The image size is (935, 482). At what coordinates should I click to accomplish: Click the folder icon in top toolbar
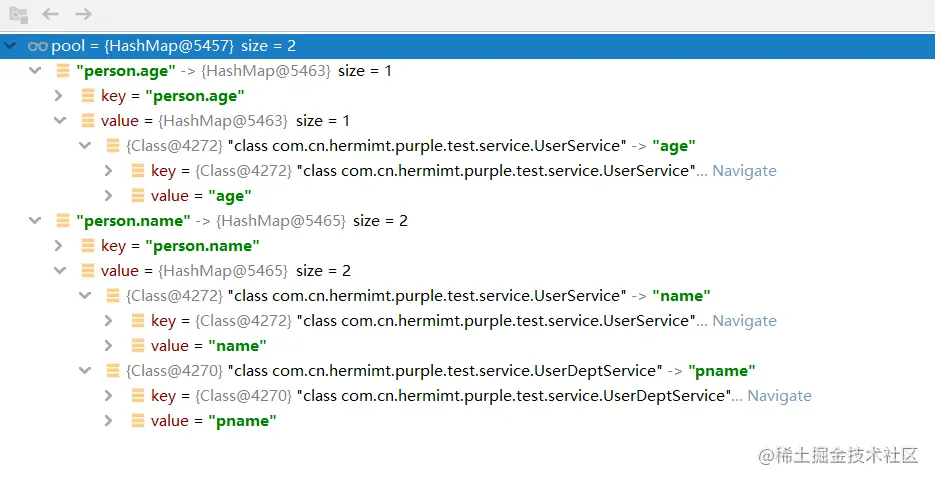[x=18, y=15]
